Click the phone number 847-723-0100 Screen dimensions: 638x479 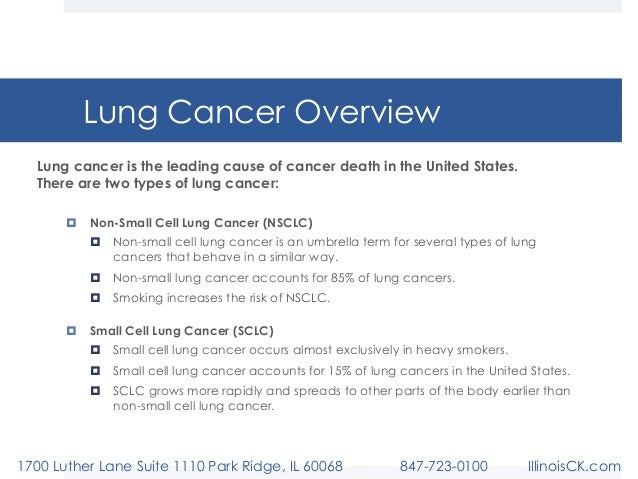tap(443, 467)
